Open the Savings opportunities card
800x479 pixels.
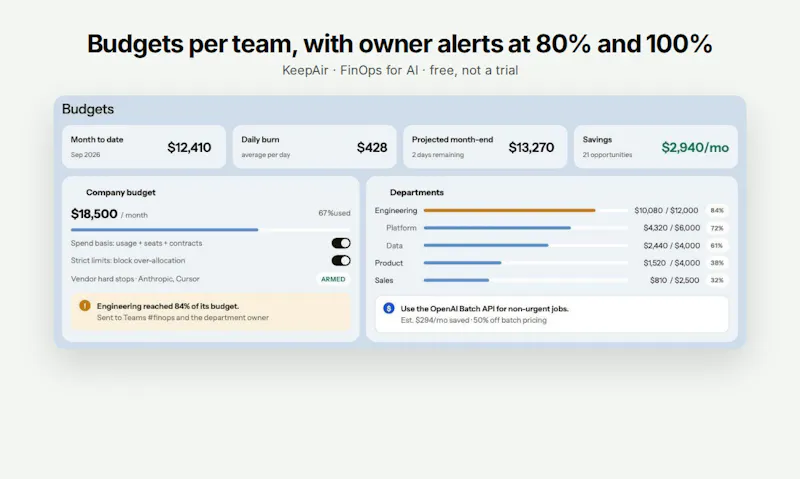(x=656, y=147)
